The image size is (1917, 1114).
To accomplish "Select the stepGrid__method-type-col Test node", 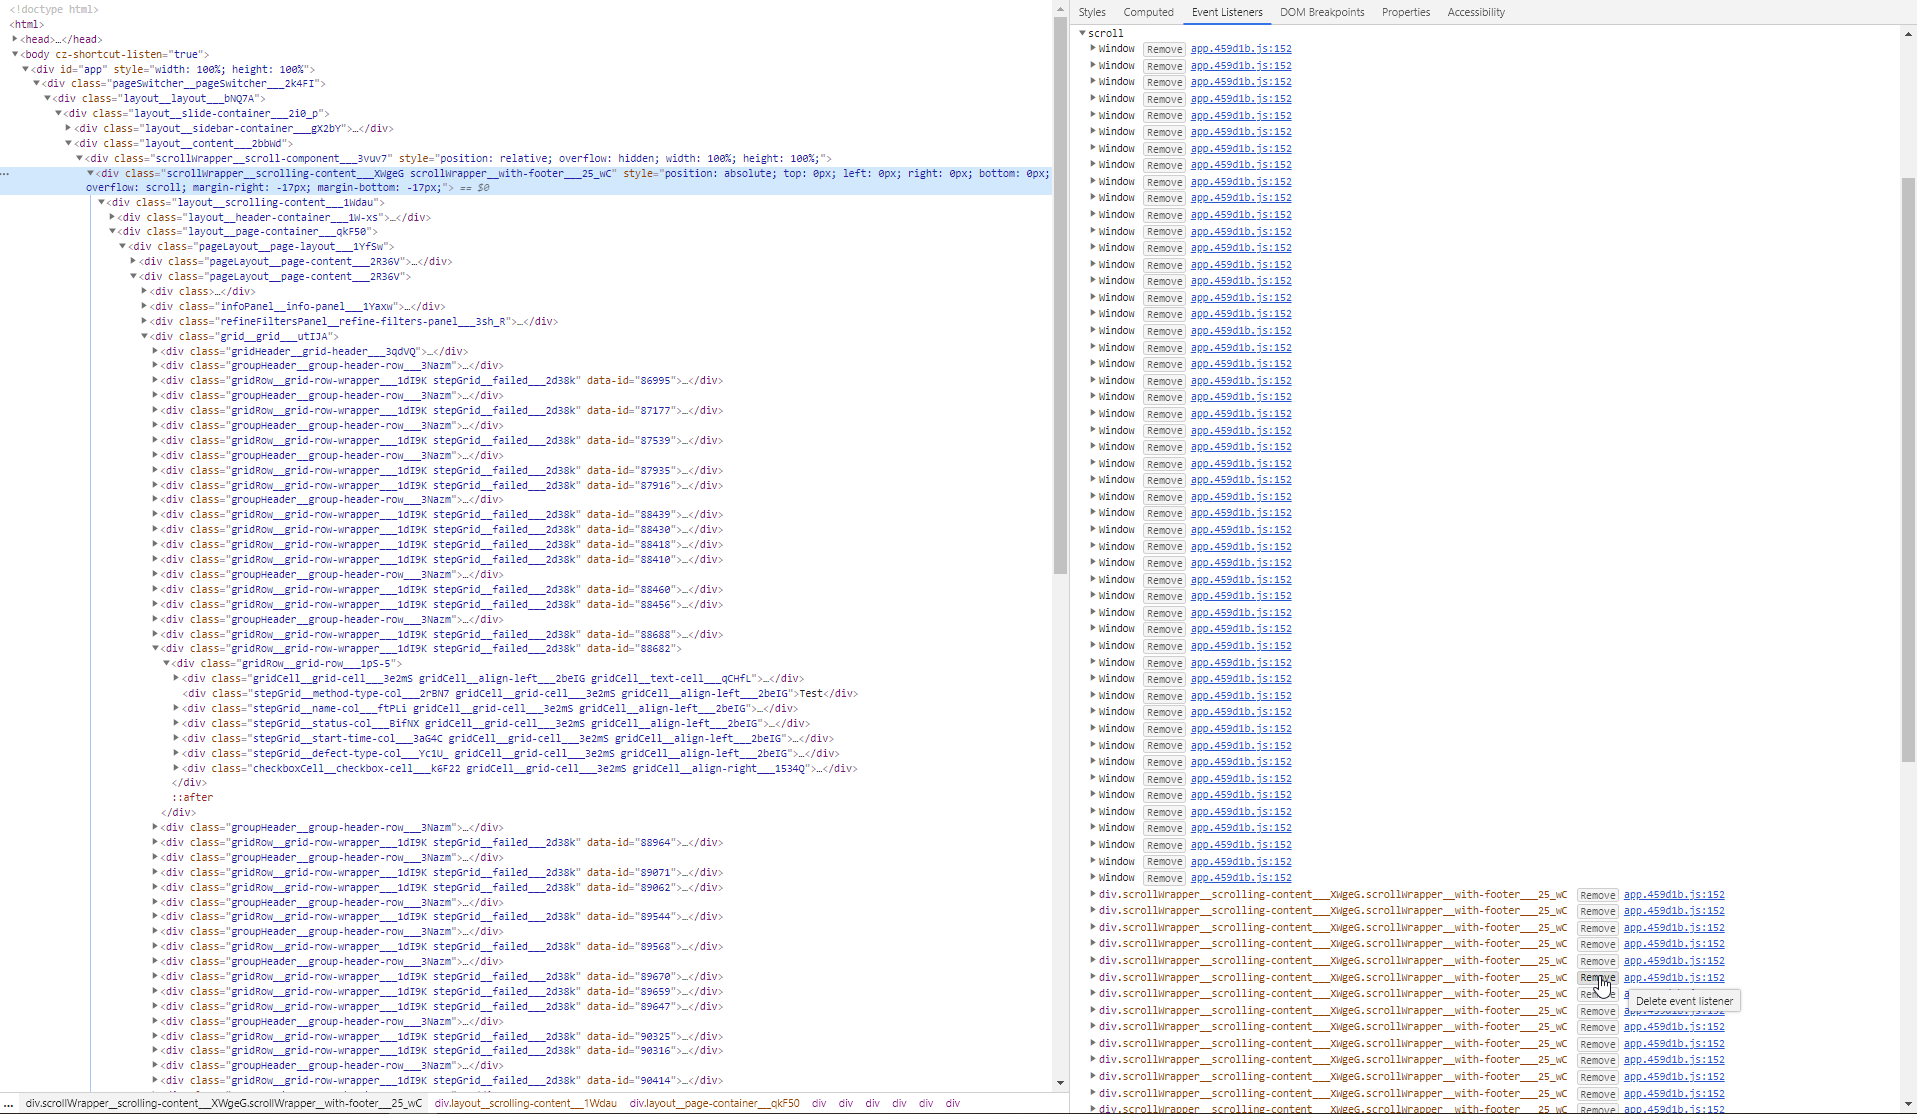I will tap(520, 693).
